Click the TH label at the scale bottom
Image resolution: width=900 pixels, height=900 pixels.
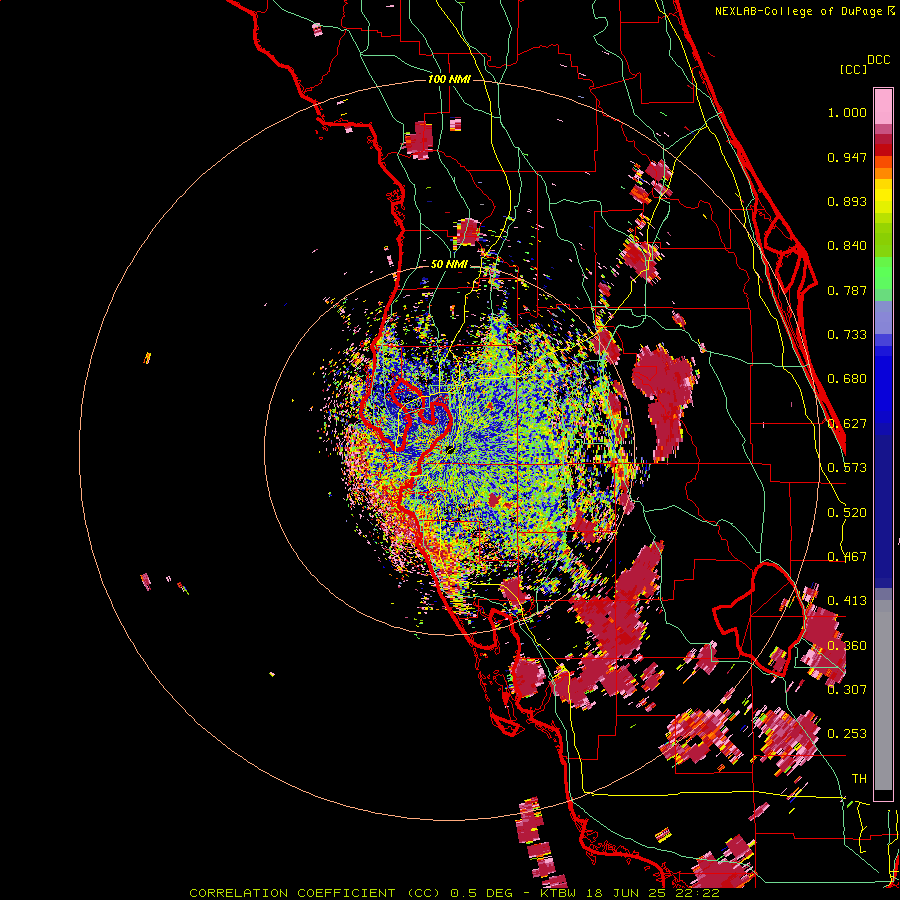pyautogui.click(x=859, y=779)
